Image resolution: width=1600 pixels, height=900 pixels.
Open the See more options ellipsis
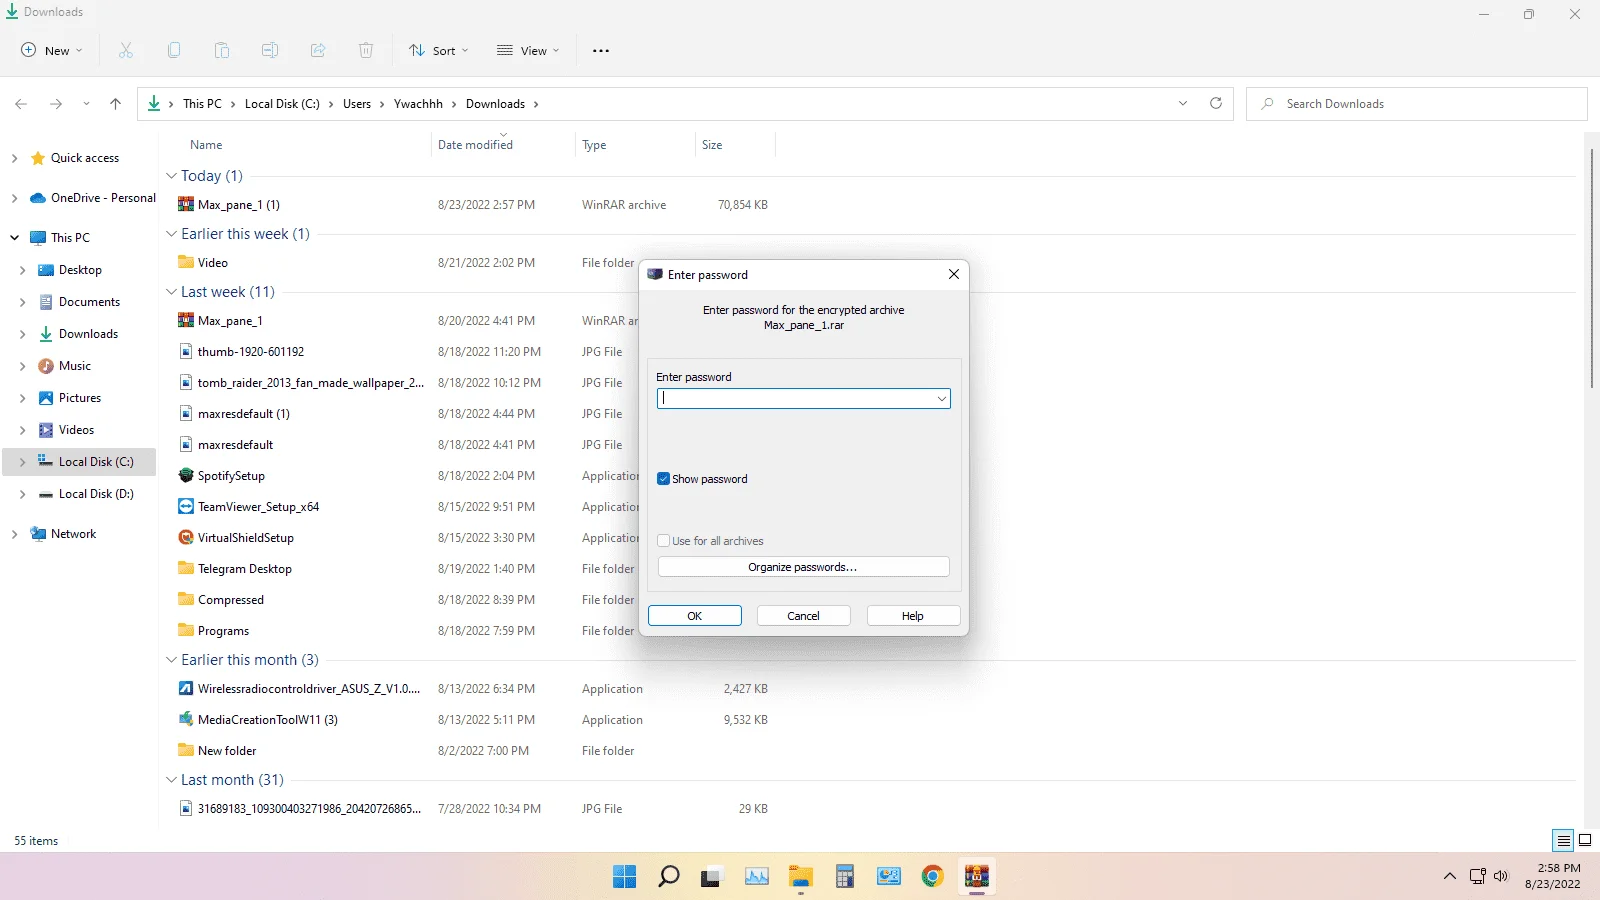tap(601, 51)
